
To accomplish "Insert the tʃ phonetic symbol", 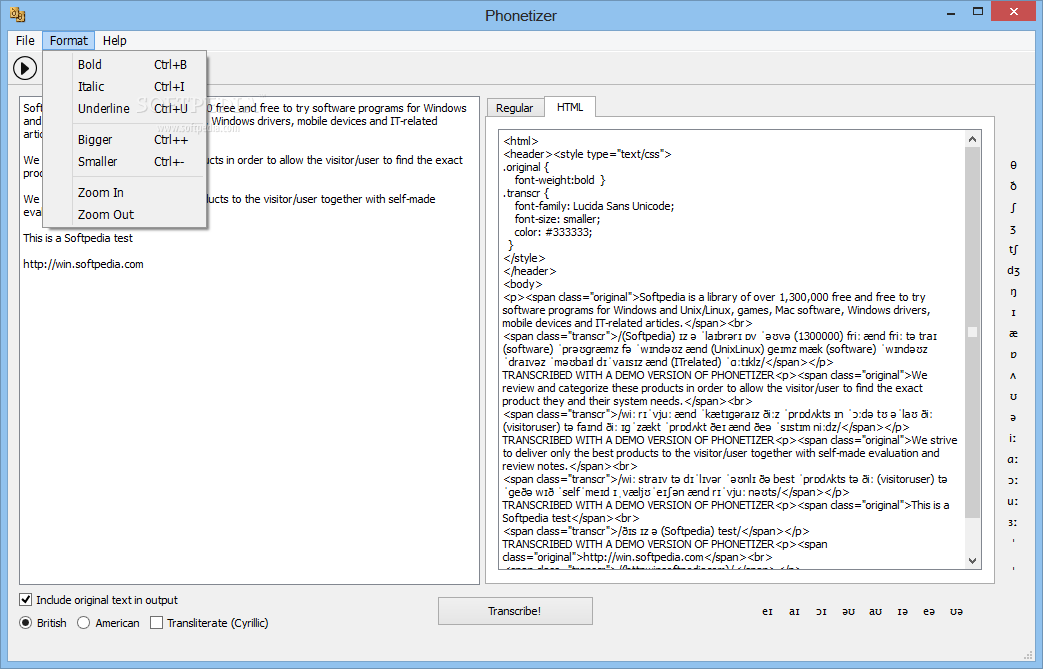I will (x=1013, y=250).
